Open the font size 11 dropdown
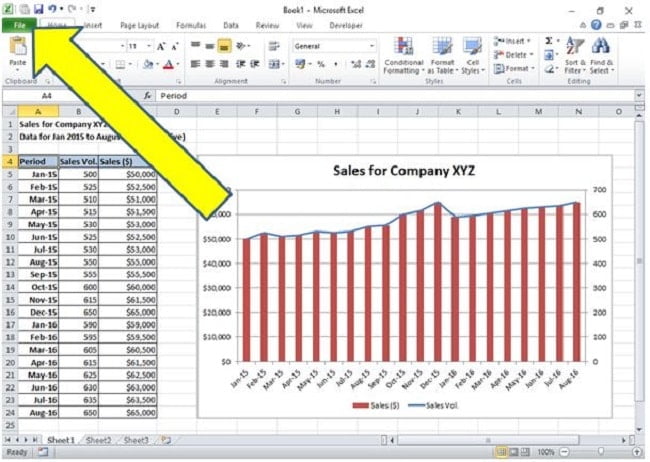Screen dimensions: 650x462 (x=149, y=46)
